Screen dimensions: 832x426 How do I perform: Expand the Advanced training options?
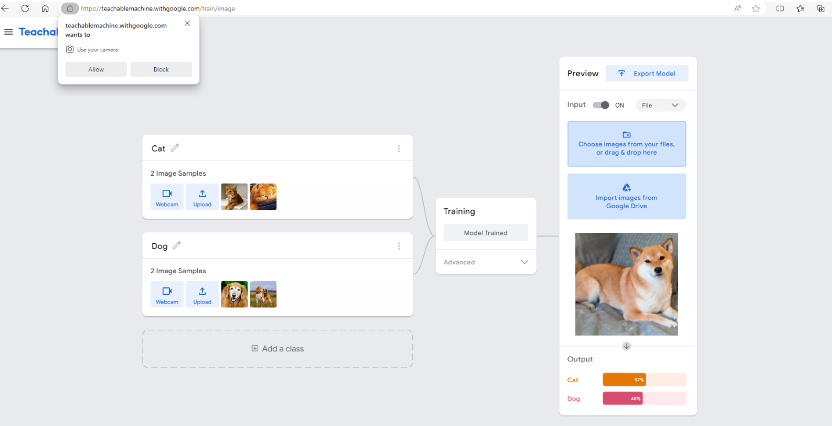pyautogui.click(x=486, y=262)
